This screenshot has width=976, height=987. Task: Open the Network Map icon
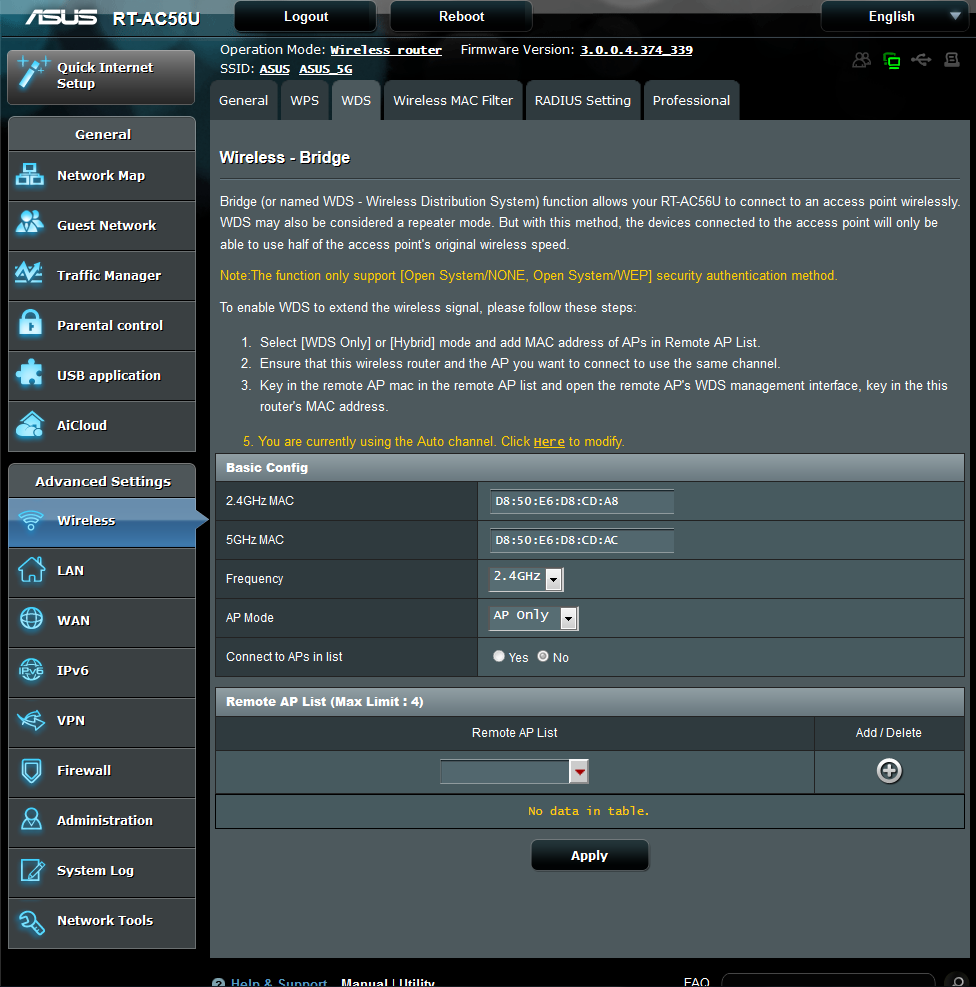30,175
